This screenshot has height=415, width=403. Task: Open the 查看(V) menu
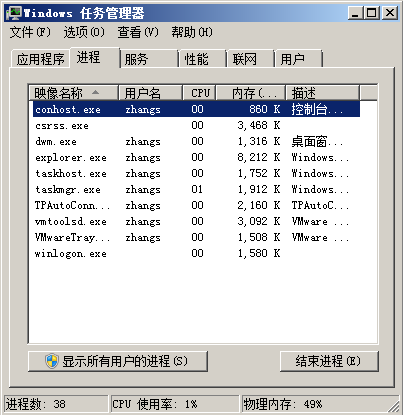point(138,32)
